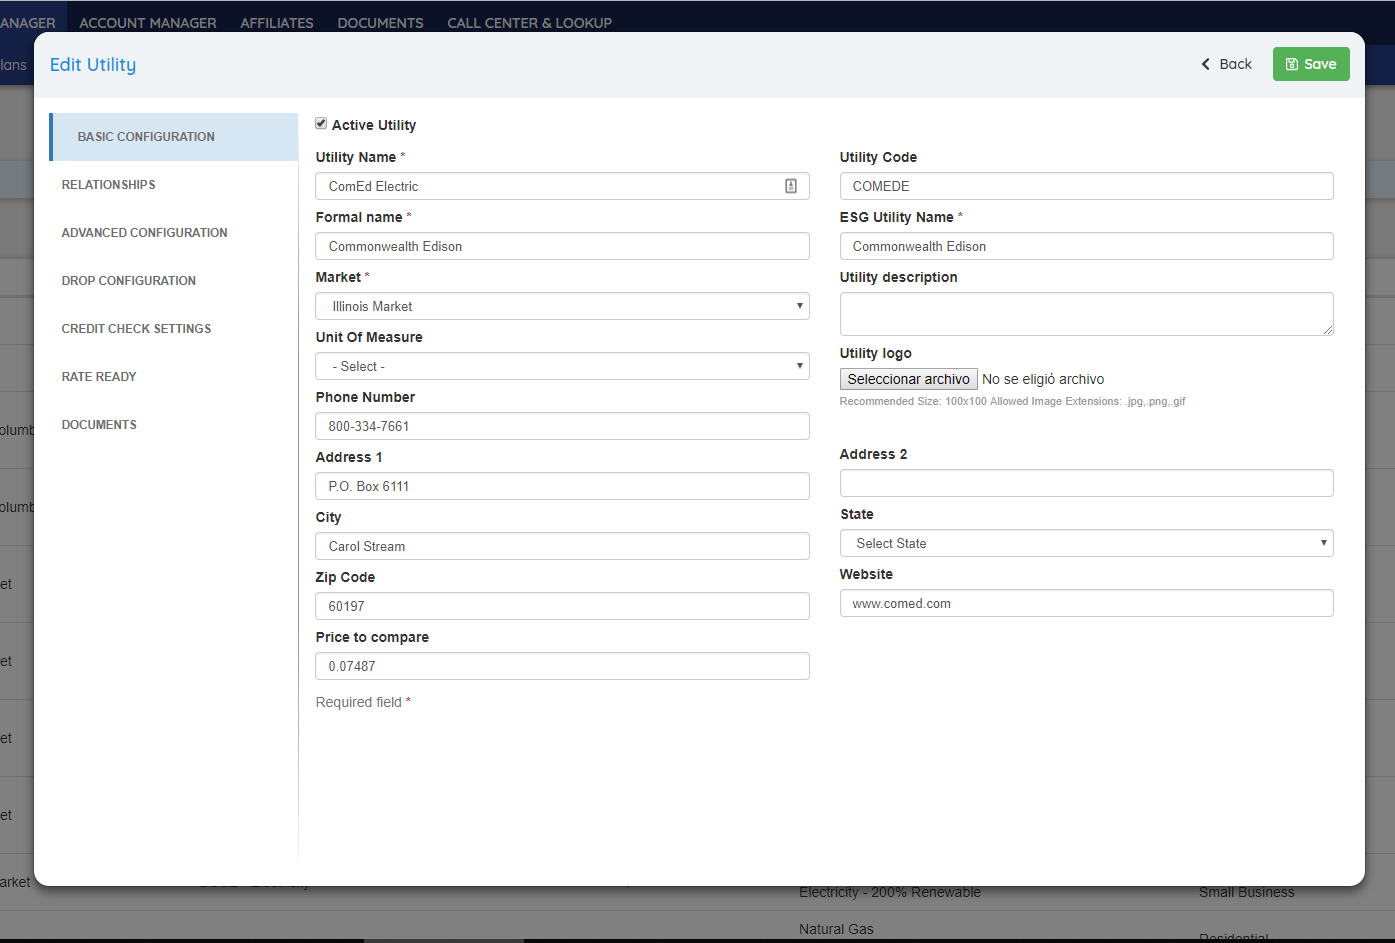Click the Address 1 field
This screenshot has height=943, width=1395.
click(x=562, y=486)
